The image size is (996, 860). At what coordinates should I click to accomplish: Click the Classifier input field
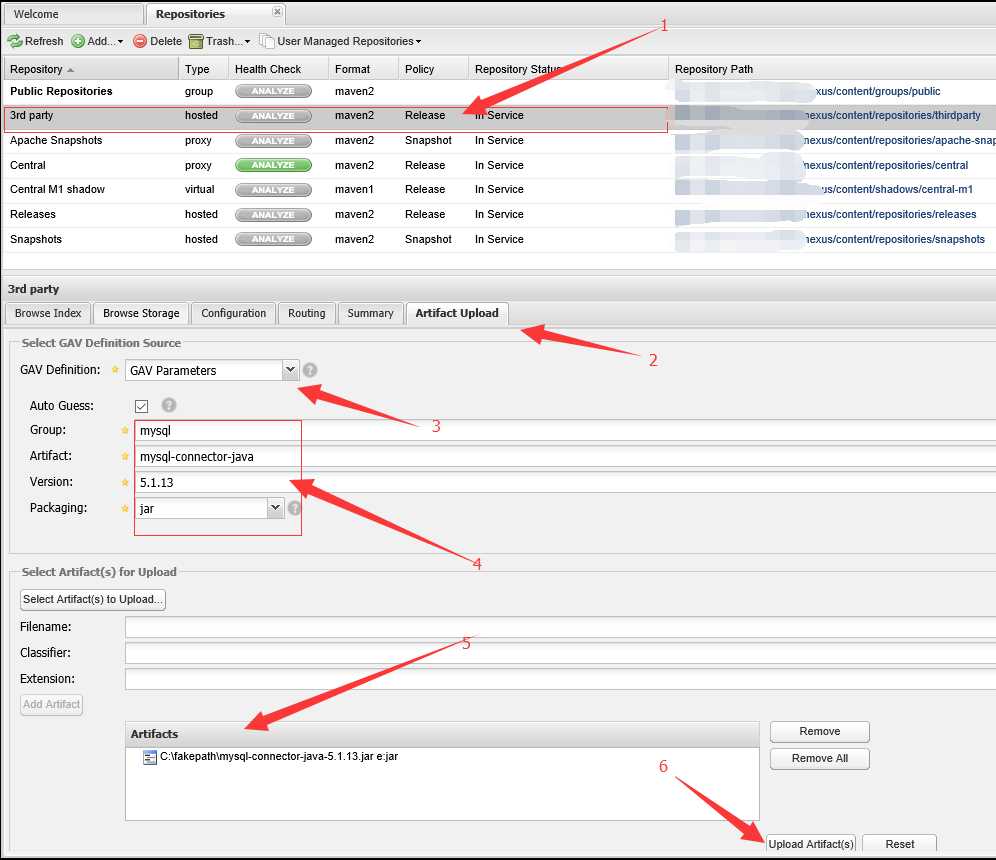[x=560, y=653]
